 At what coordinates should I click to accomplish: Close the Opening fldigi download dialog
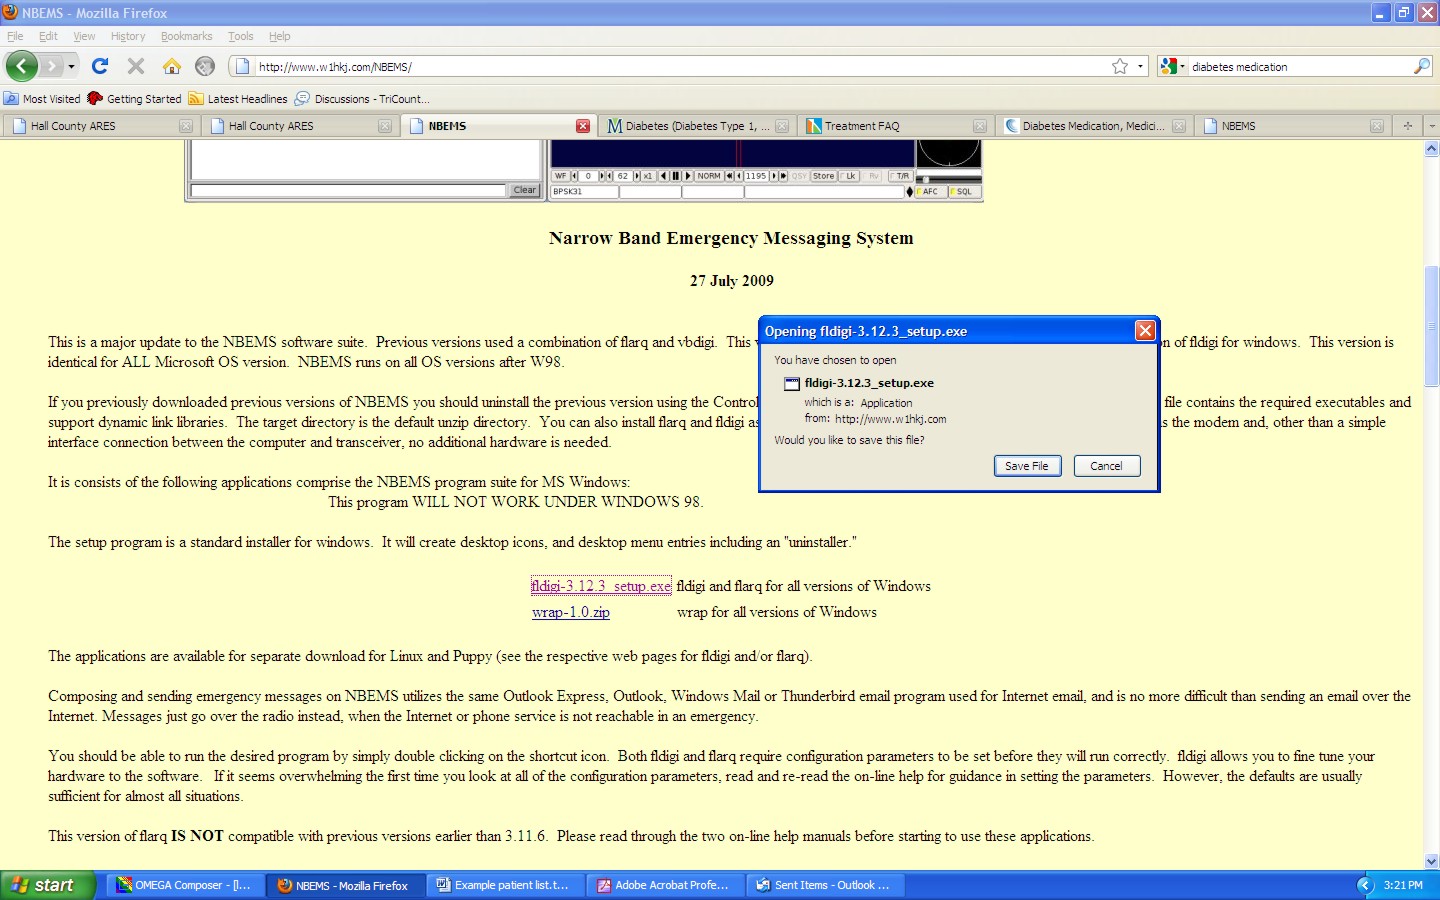coord(1145,331)
